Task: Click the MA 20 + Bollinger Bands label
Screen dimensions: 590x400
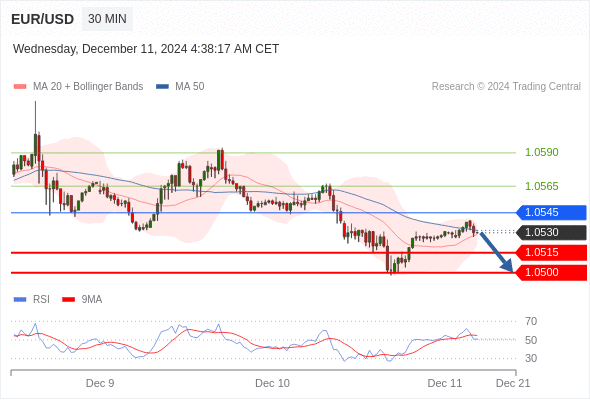Action: [x=88, y=87]
